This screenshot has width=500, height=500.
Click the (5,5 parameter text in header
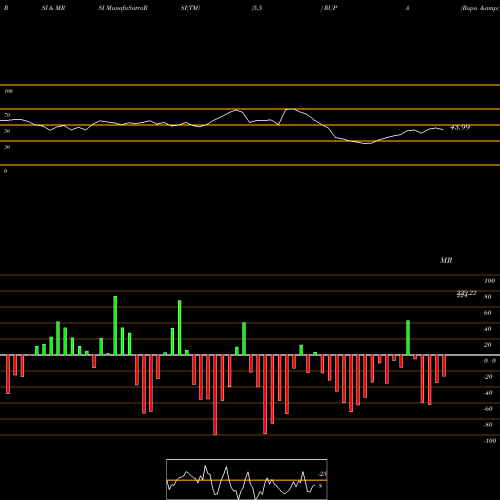(x=257, y=8)
